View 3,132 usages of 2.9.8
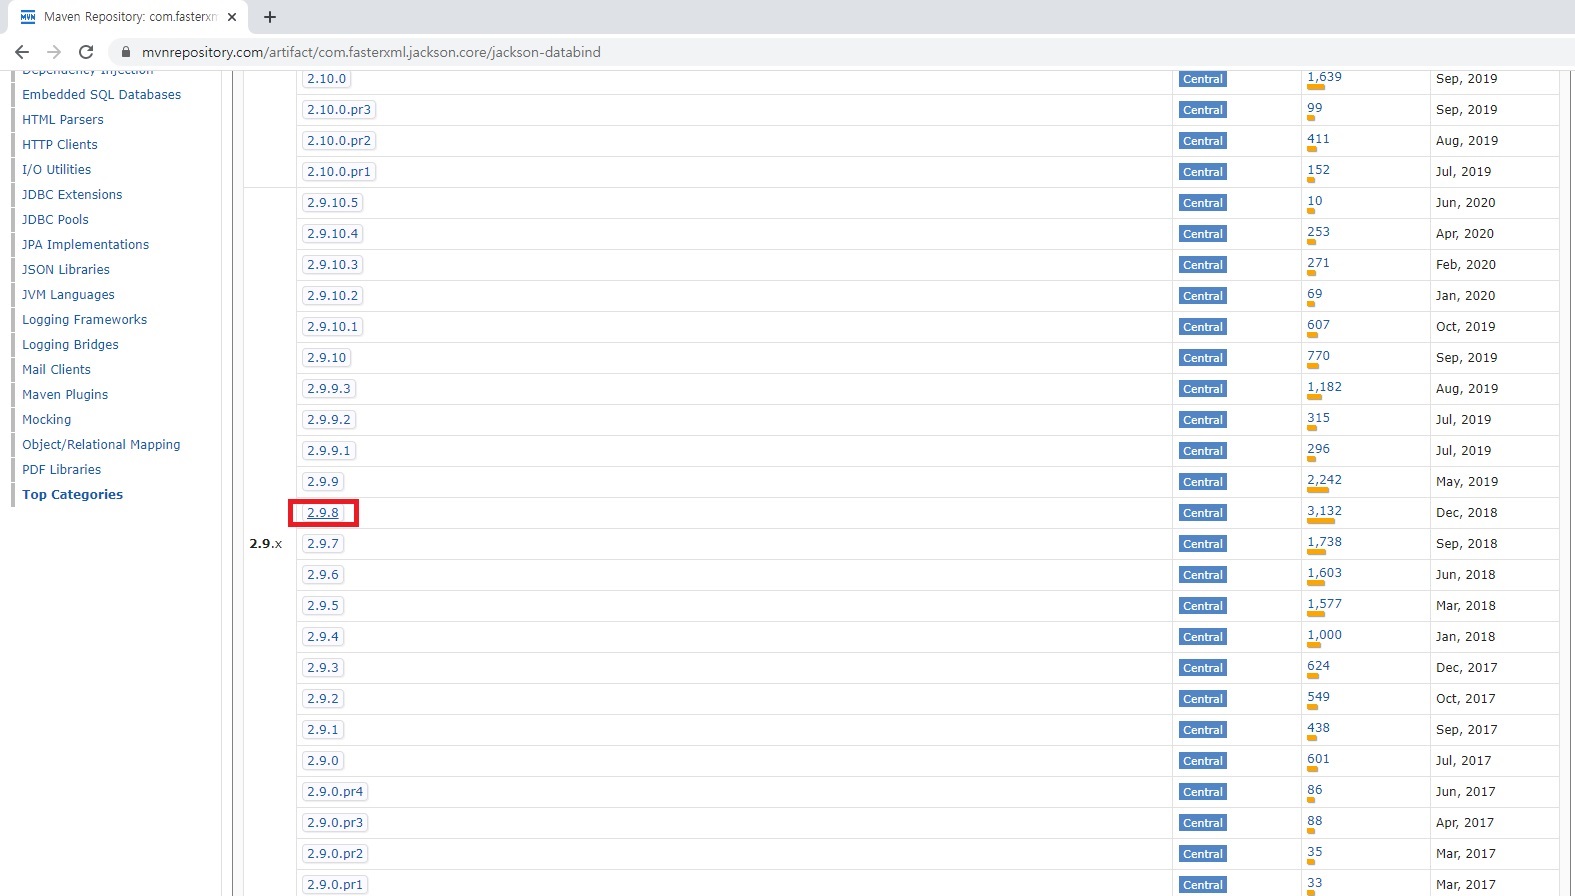 click(x=1324, y=511)
